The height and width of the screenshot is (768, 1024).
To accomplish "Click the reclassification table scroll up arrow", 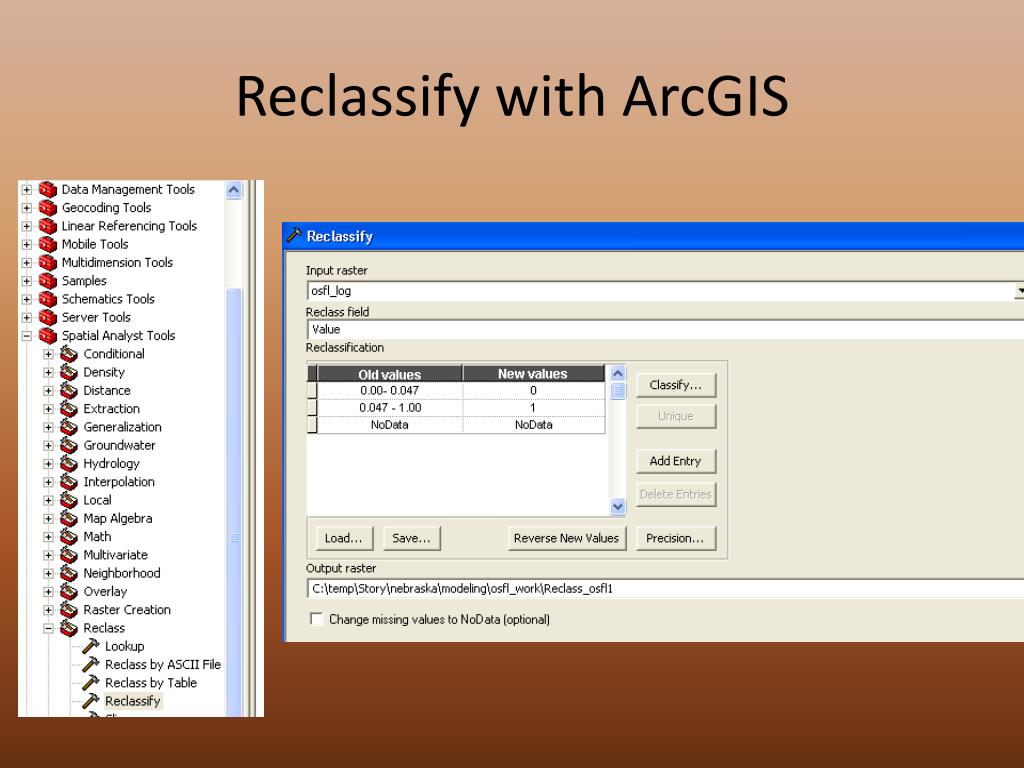I will pos(618,374).
